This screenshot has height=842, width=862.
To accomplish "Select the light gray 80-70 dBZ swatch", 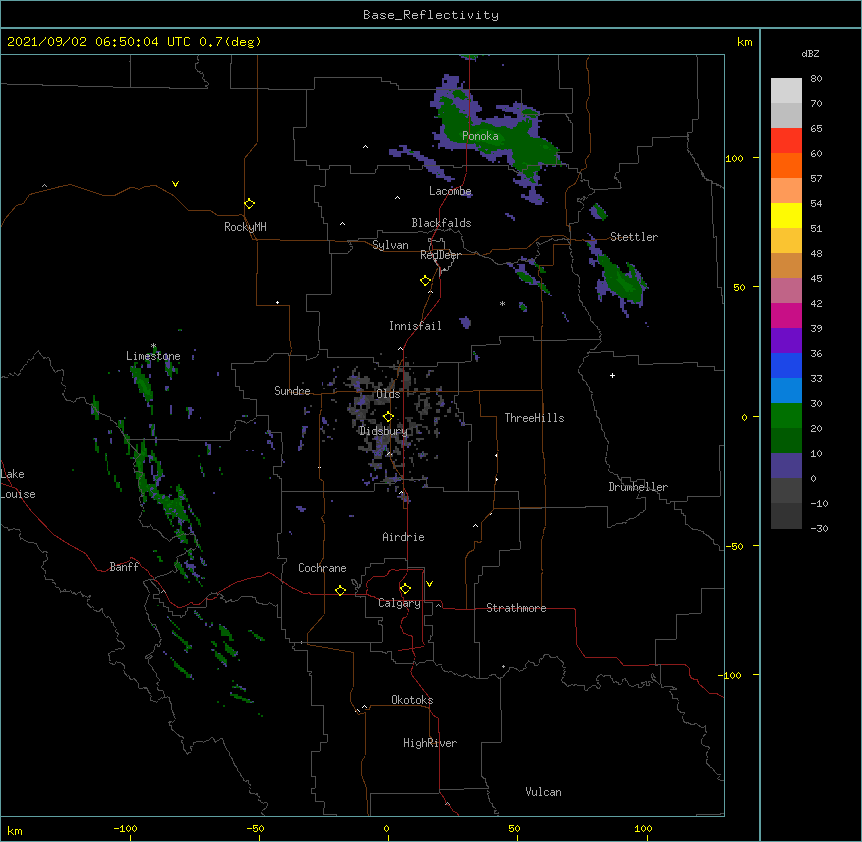I will [x=786, y=91].
